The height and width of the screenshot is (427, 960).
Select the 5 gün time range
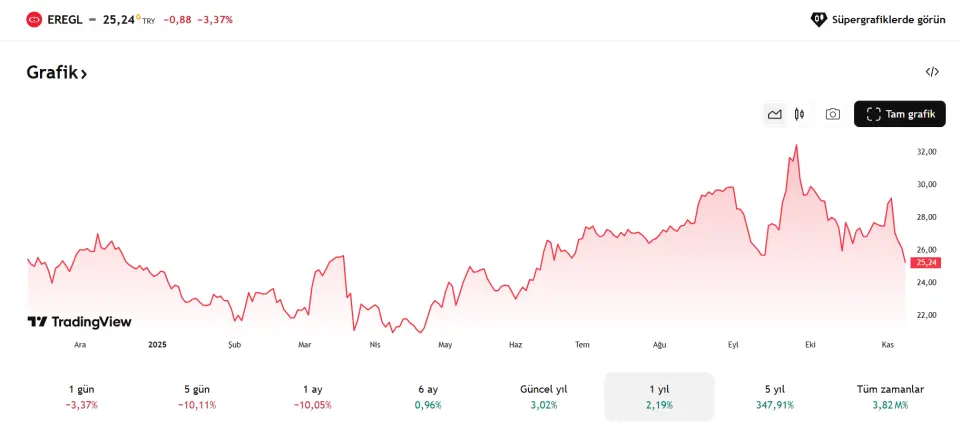click(198, 397)
